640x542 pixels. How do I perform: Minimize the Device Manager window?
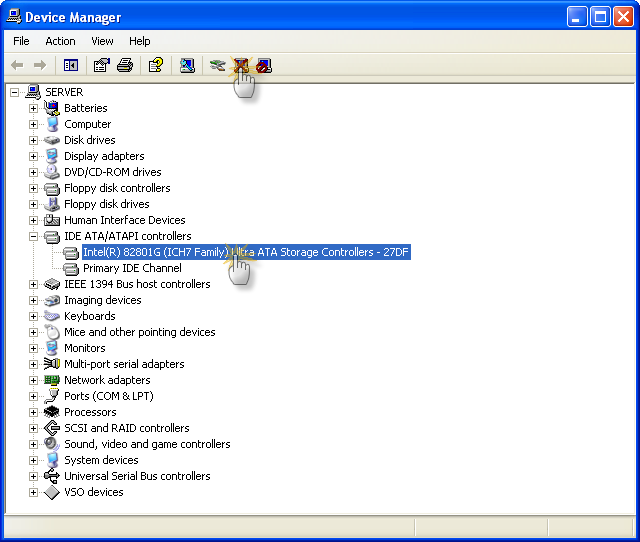pos(577,17)
